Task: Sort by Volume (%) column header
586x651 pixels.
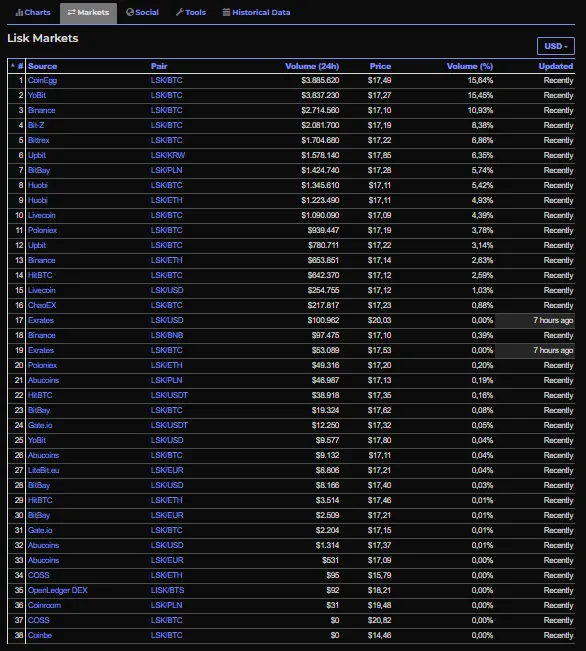Action: [x=470, y=66]
